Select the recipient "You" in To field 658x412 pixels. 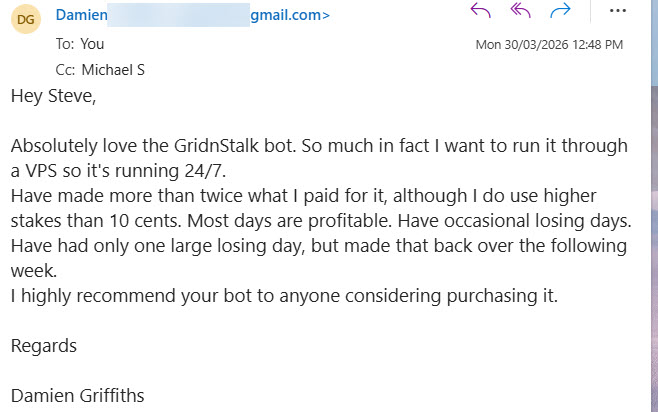pos(92,44)
